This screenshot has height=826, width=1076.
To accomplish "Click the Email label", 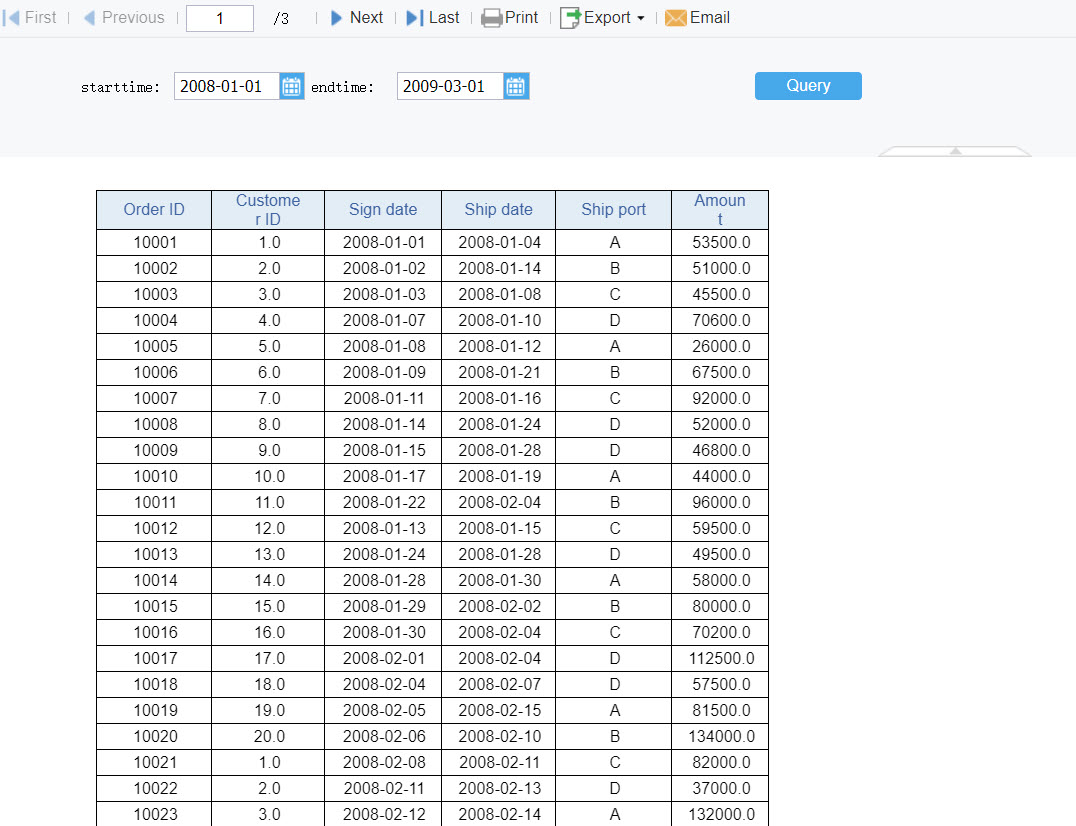I will [710, 18].
